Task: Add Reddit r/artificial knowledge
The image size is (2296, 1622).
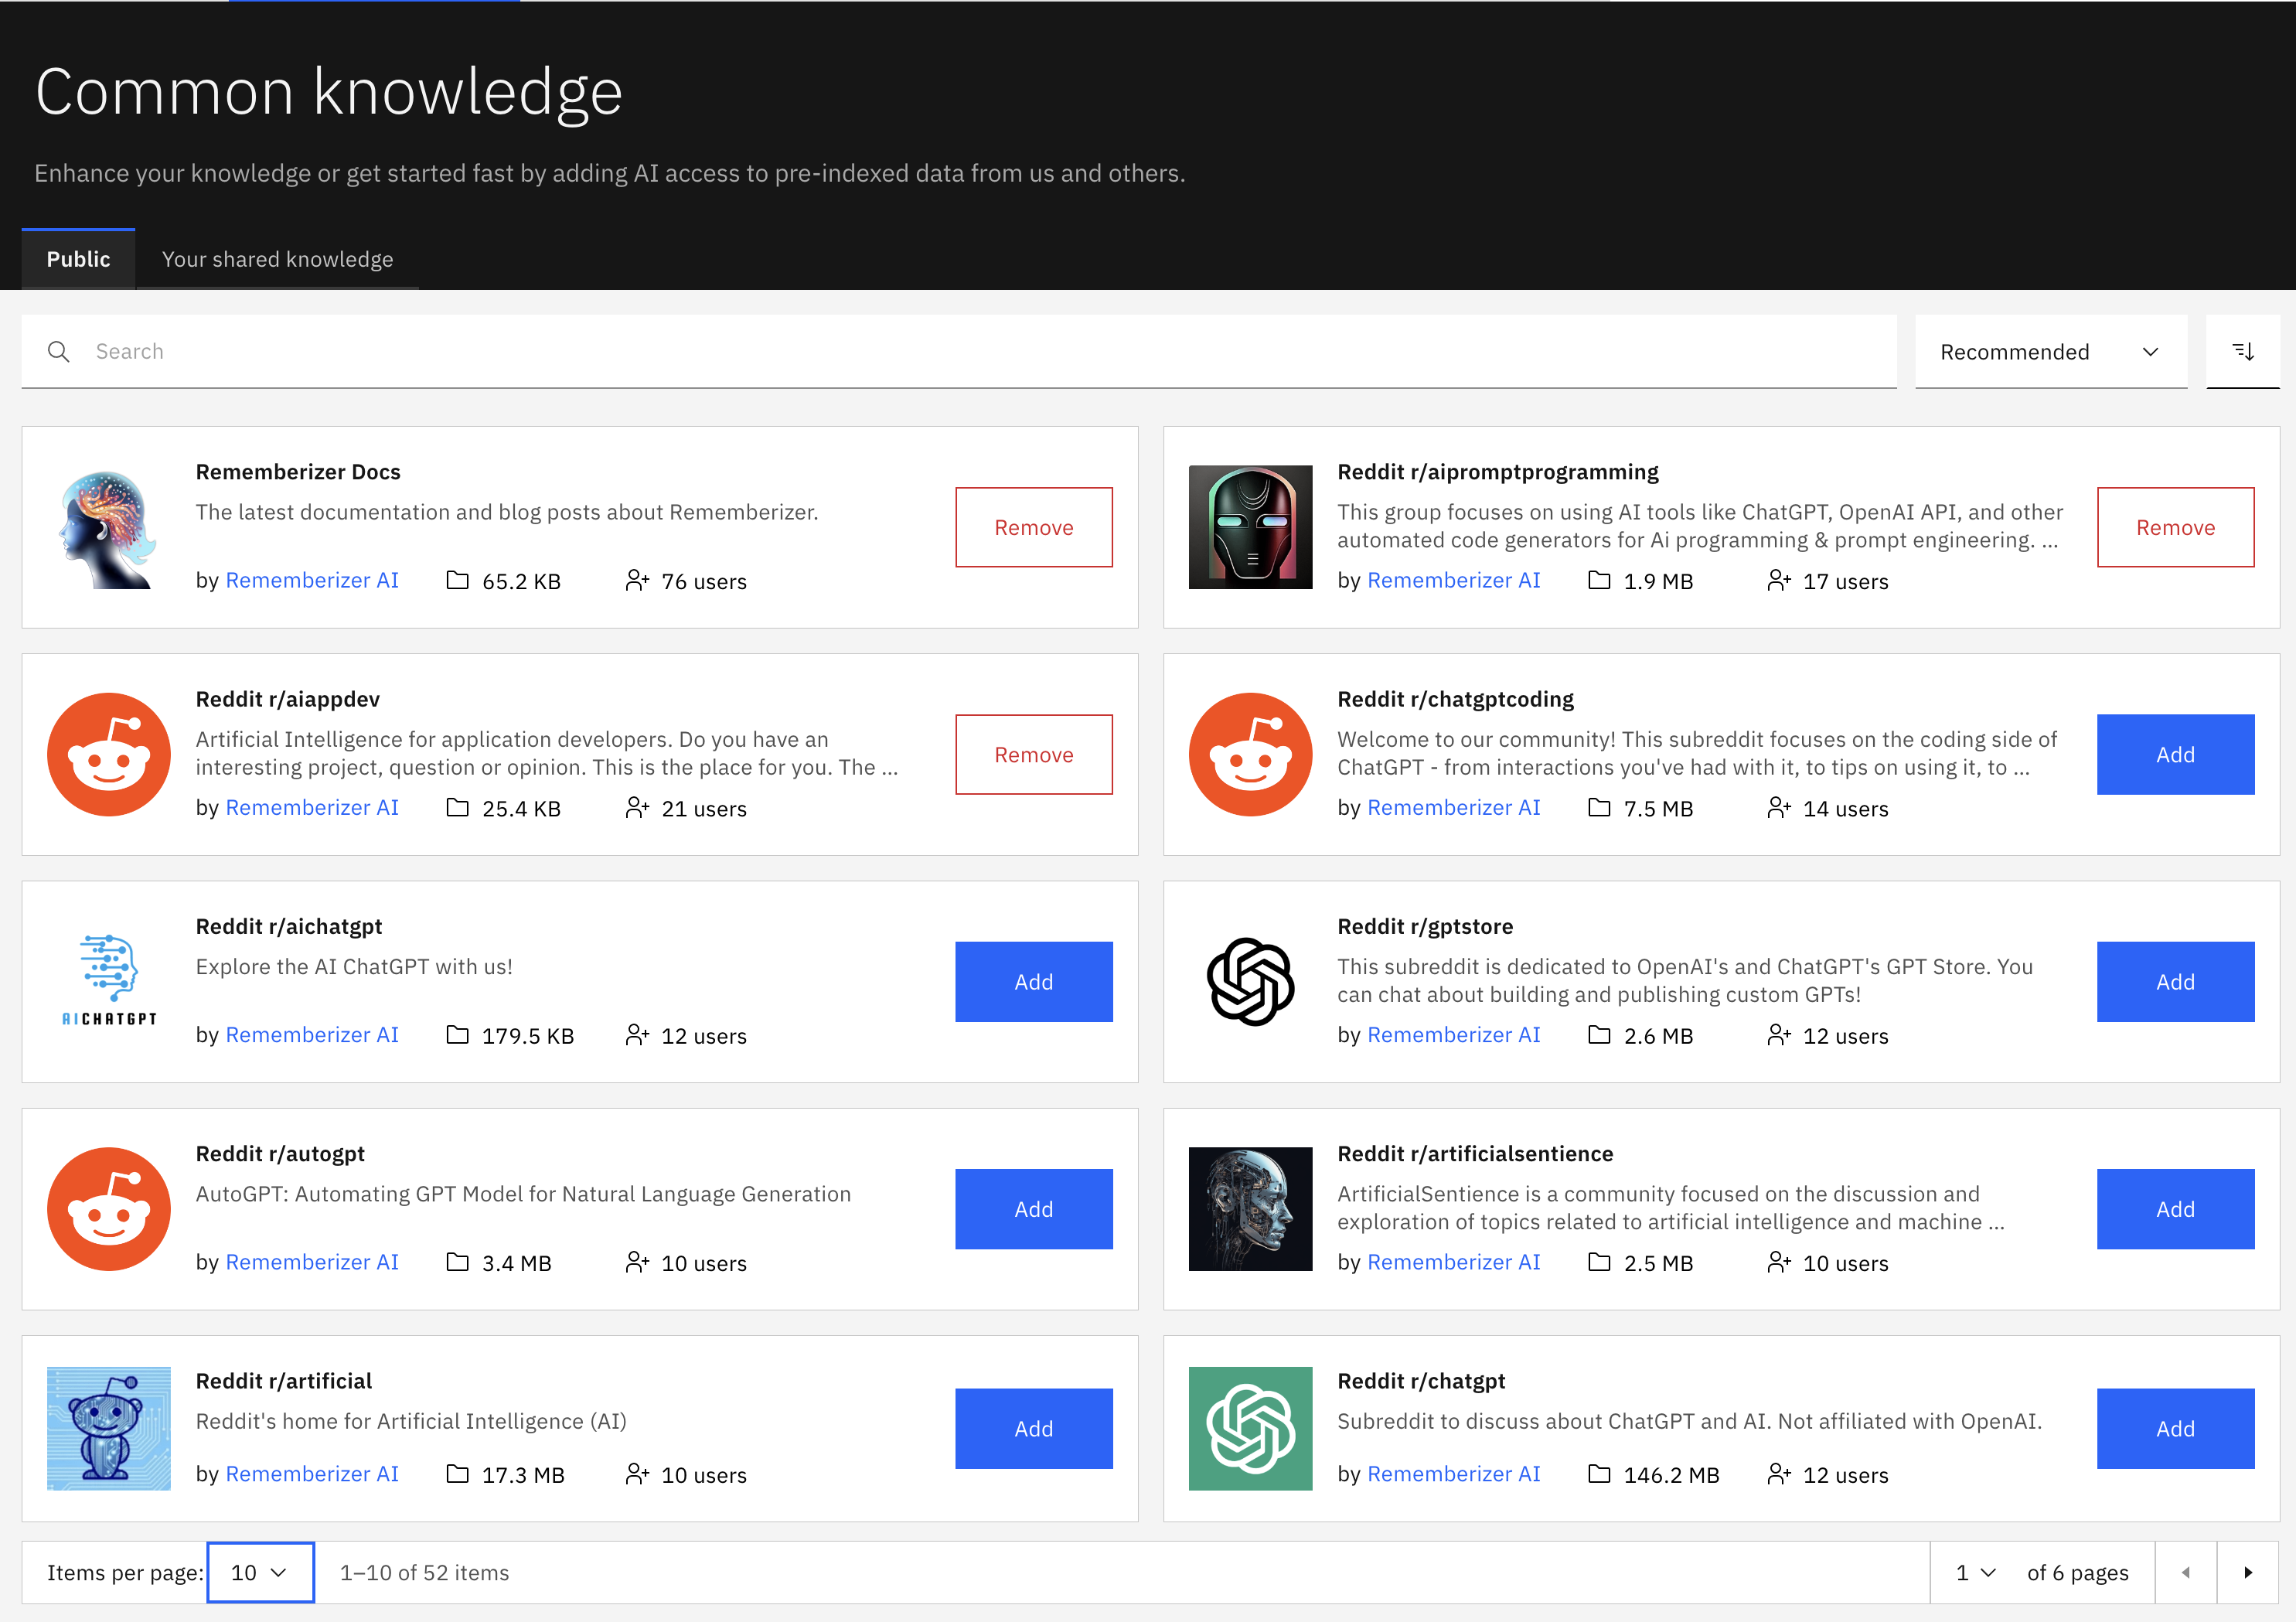Action: [x=1033, y=1428]
